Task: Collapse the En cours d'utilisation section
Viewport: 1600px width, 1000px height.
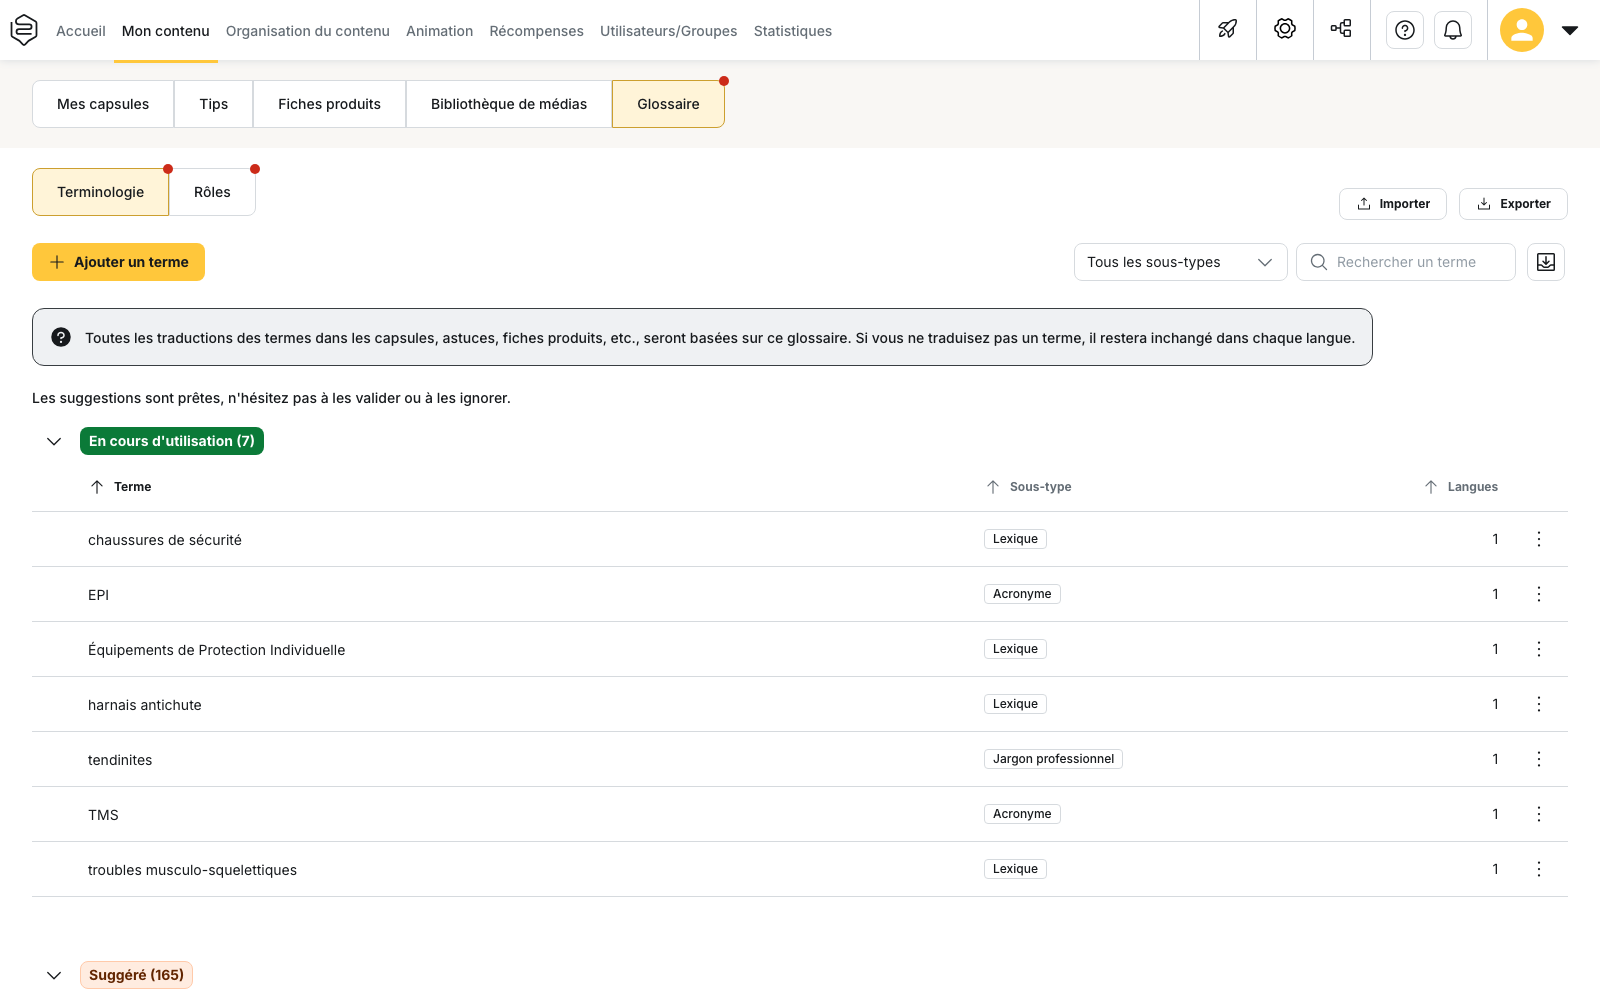Action: [x=54, y=441]
